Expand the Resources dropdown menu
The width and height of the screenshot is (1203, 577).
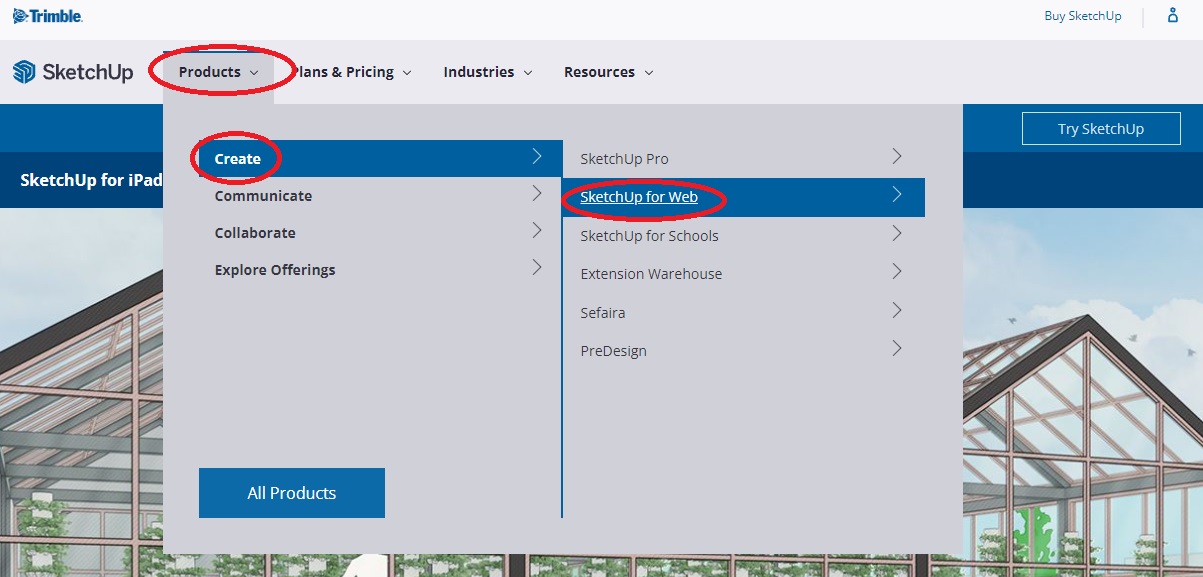pyautogui.click(x=608, y=72)
